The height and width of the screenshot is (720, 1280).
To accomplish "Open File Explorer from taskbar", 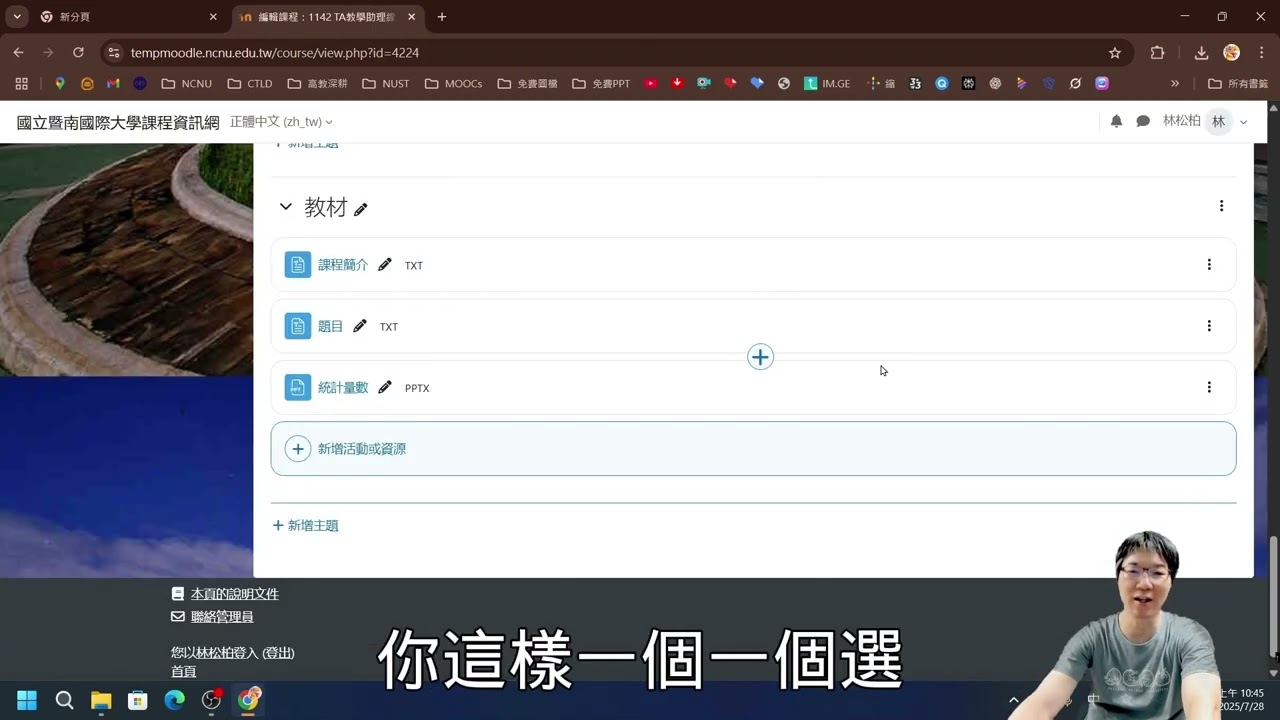I will click(101, 700).
